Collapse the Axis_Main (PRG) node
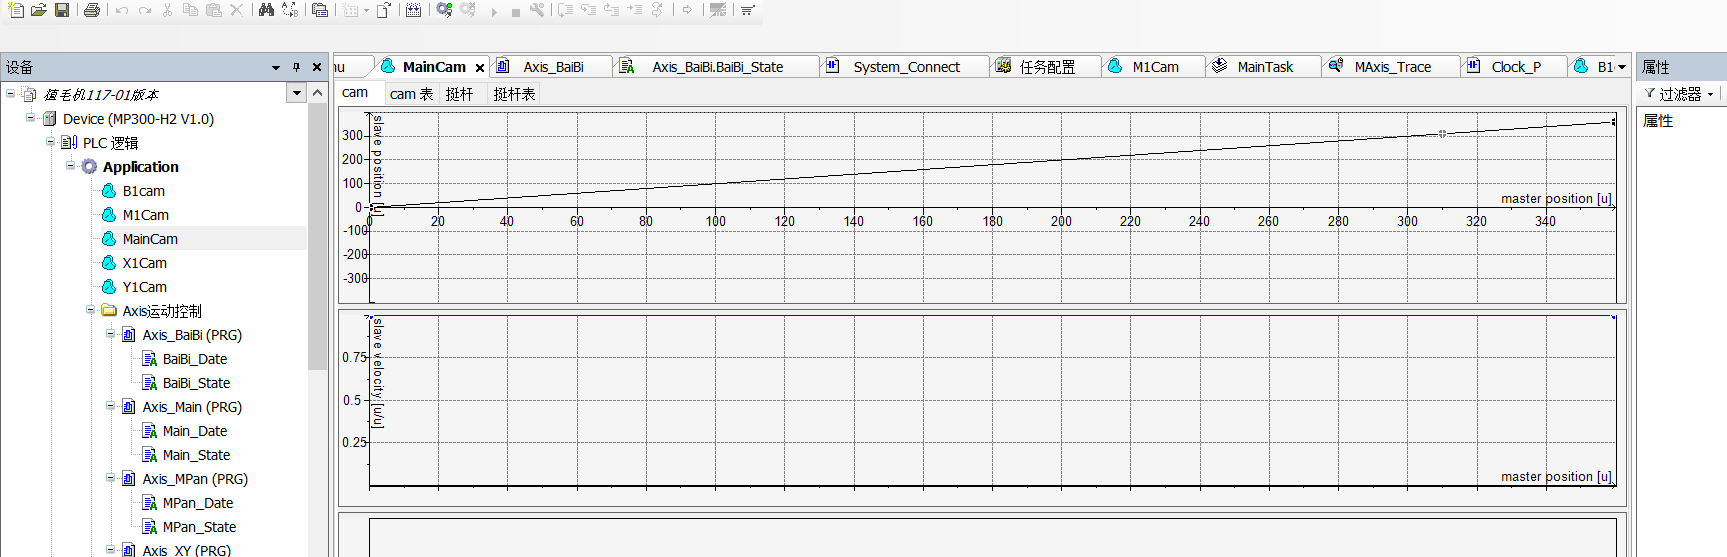The image size is (1727, 557). (110, 406)
